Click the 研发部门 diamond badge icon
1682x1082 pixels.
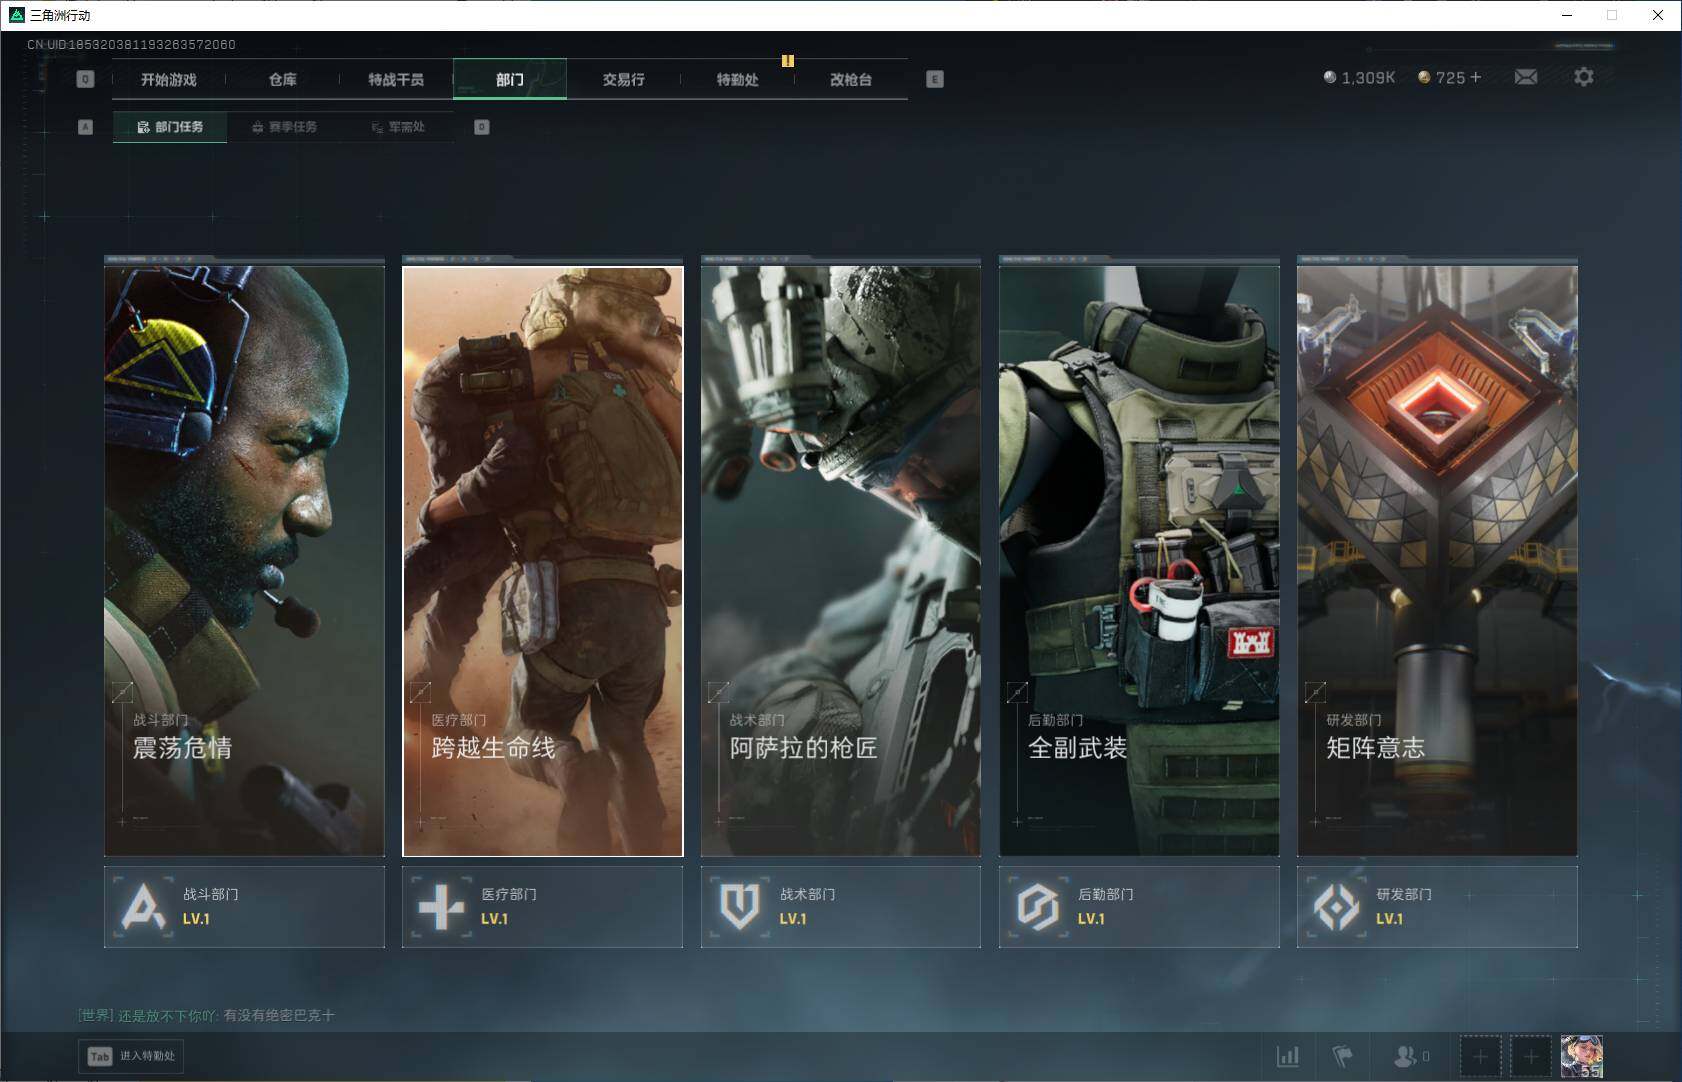click(x=1336, y=907)
